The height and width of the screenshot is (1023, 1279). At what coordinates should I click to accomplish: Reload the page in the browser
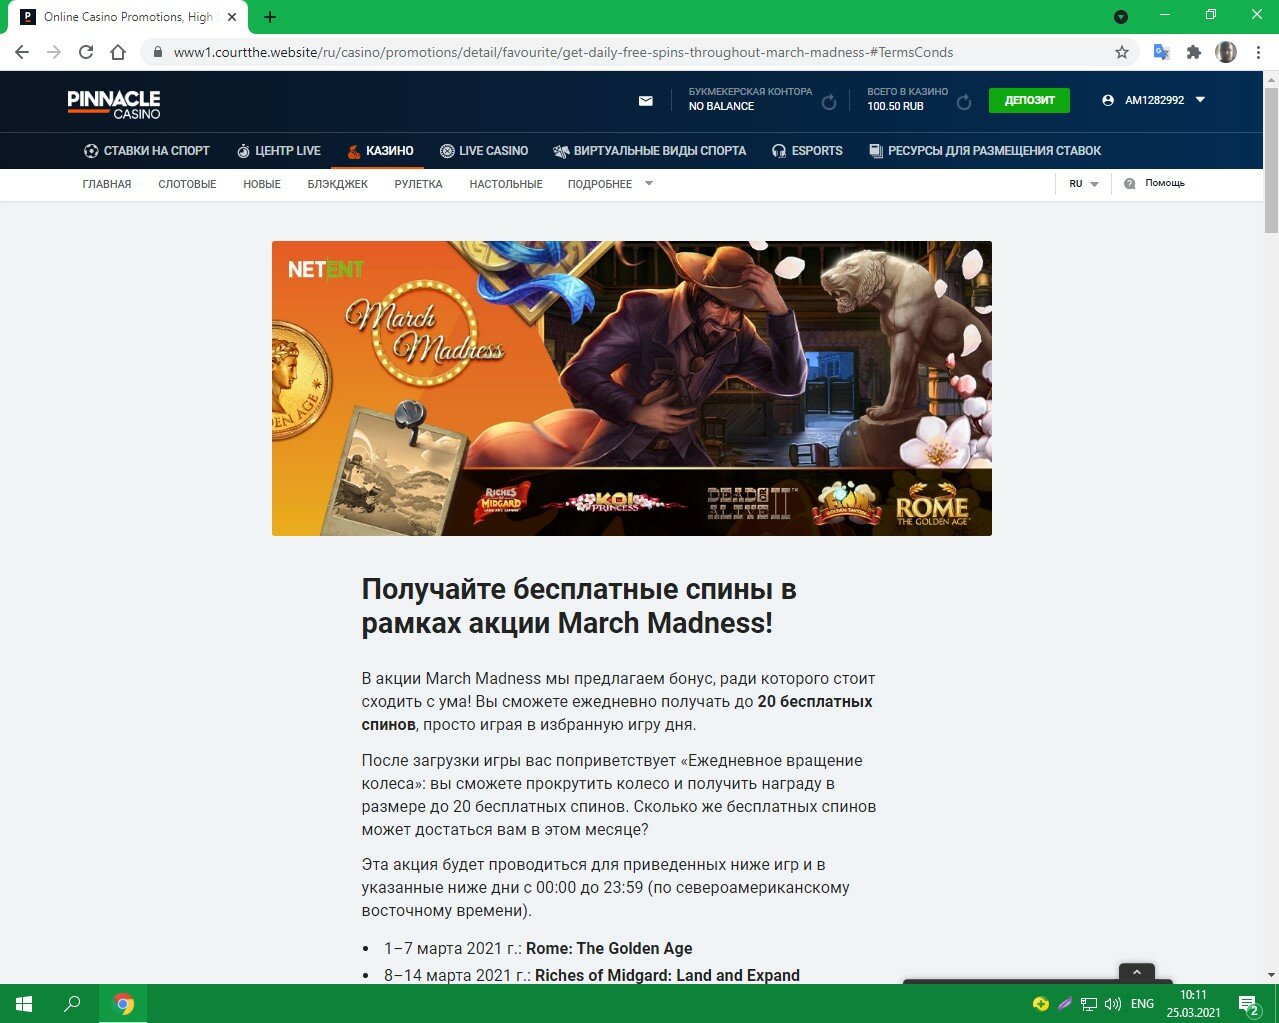click(86, 52)
